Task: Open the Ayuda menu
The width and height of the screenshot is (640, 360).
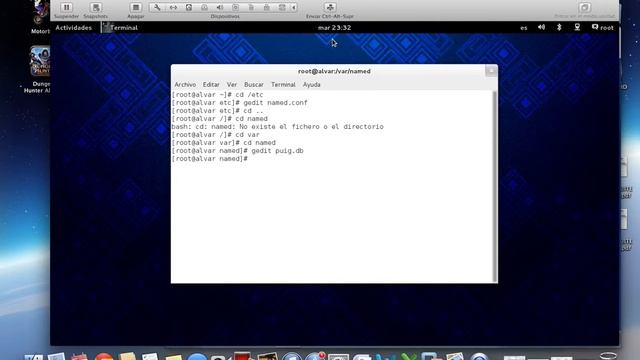Action: (x=311, y=84)
